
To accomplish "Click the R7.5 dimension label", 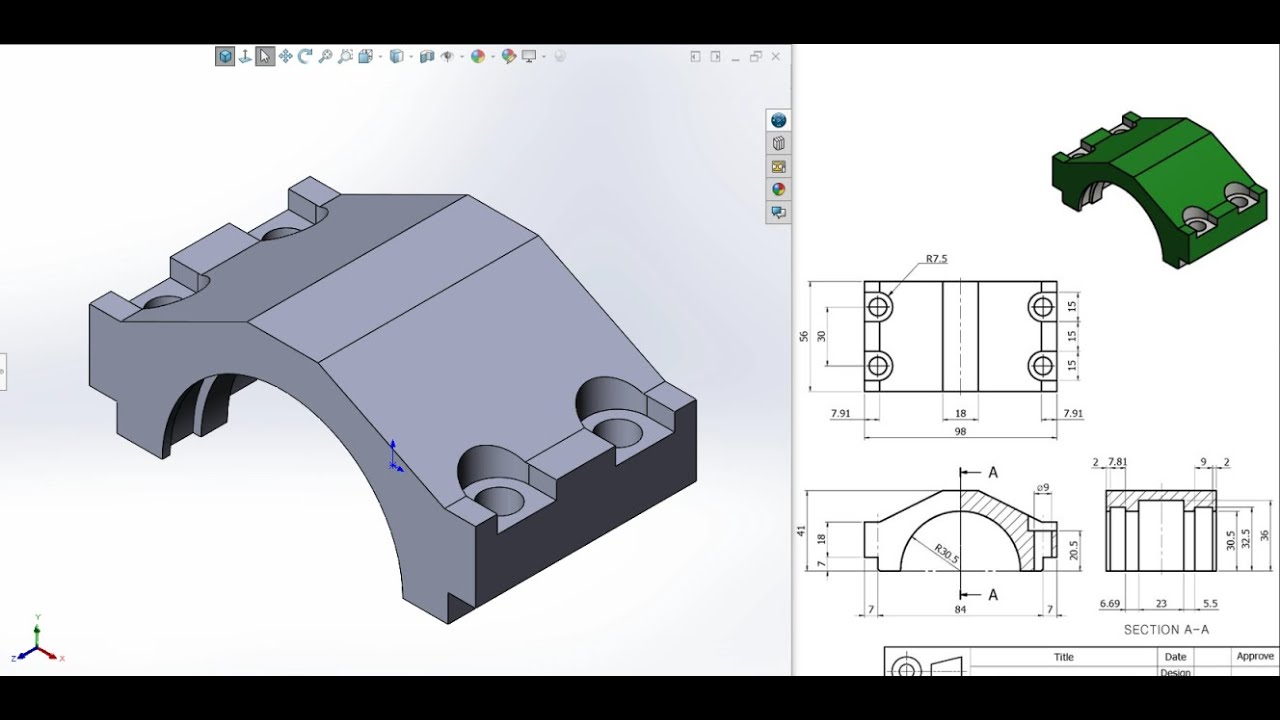I will point(936,259).
